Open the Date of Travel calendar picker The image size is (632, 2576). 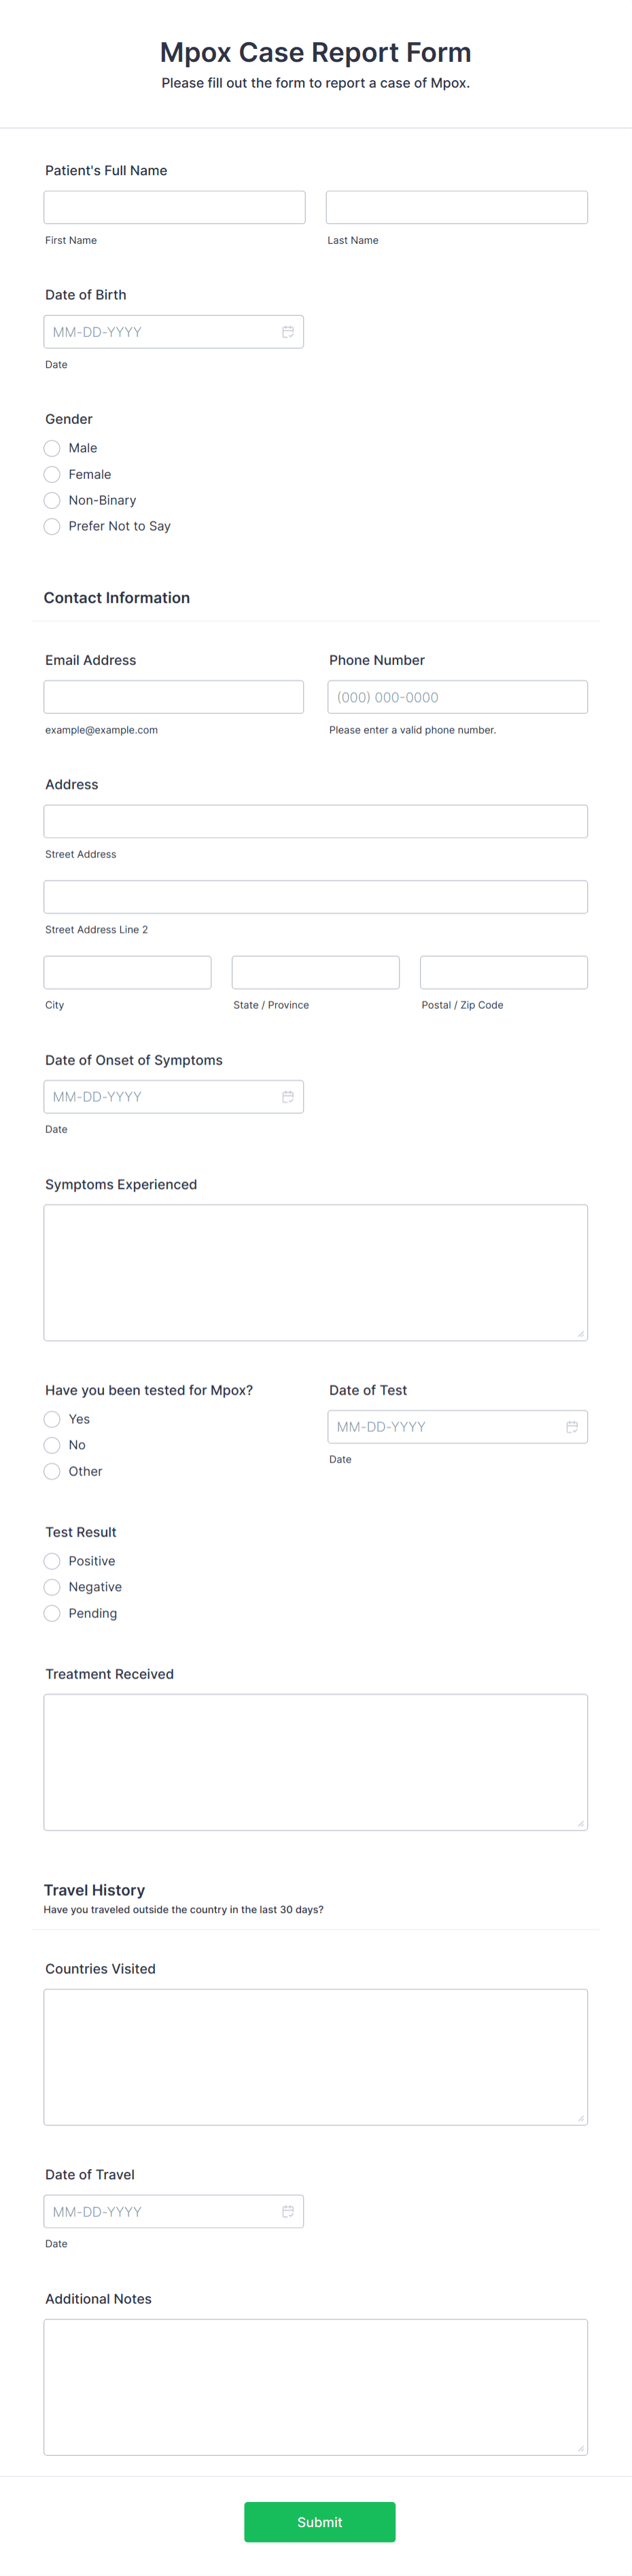(x=288, y=2211)
